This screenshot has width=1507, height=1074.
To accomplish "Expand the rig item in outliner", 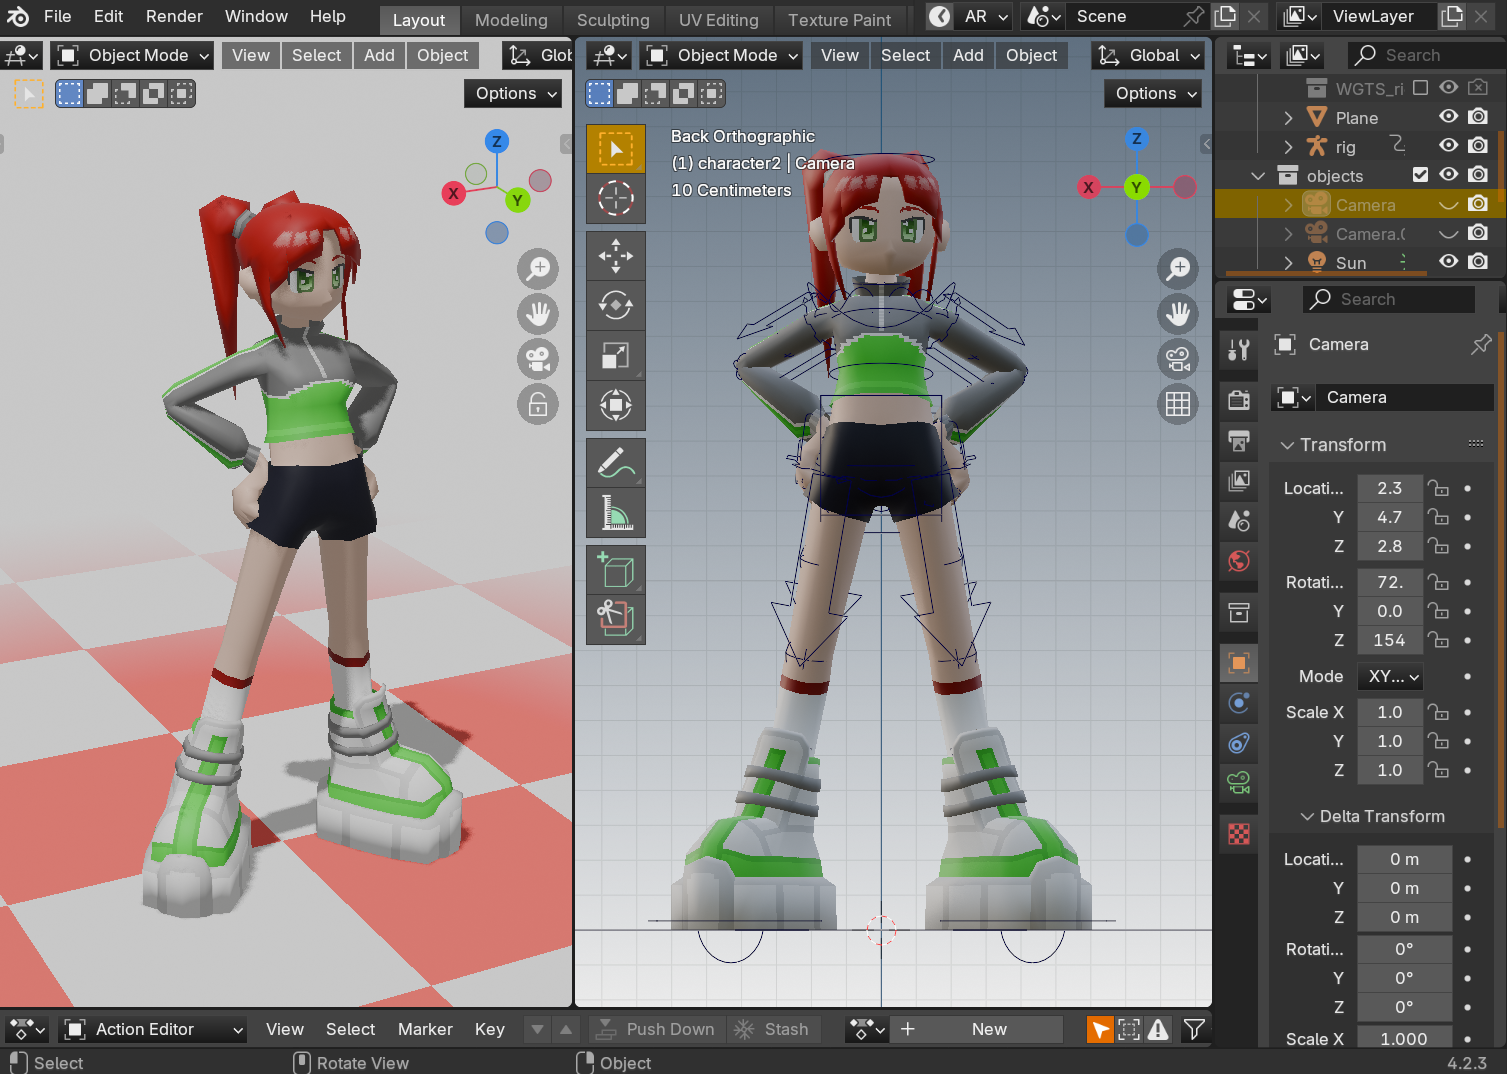I will coord(1288,147).
